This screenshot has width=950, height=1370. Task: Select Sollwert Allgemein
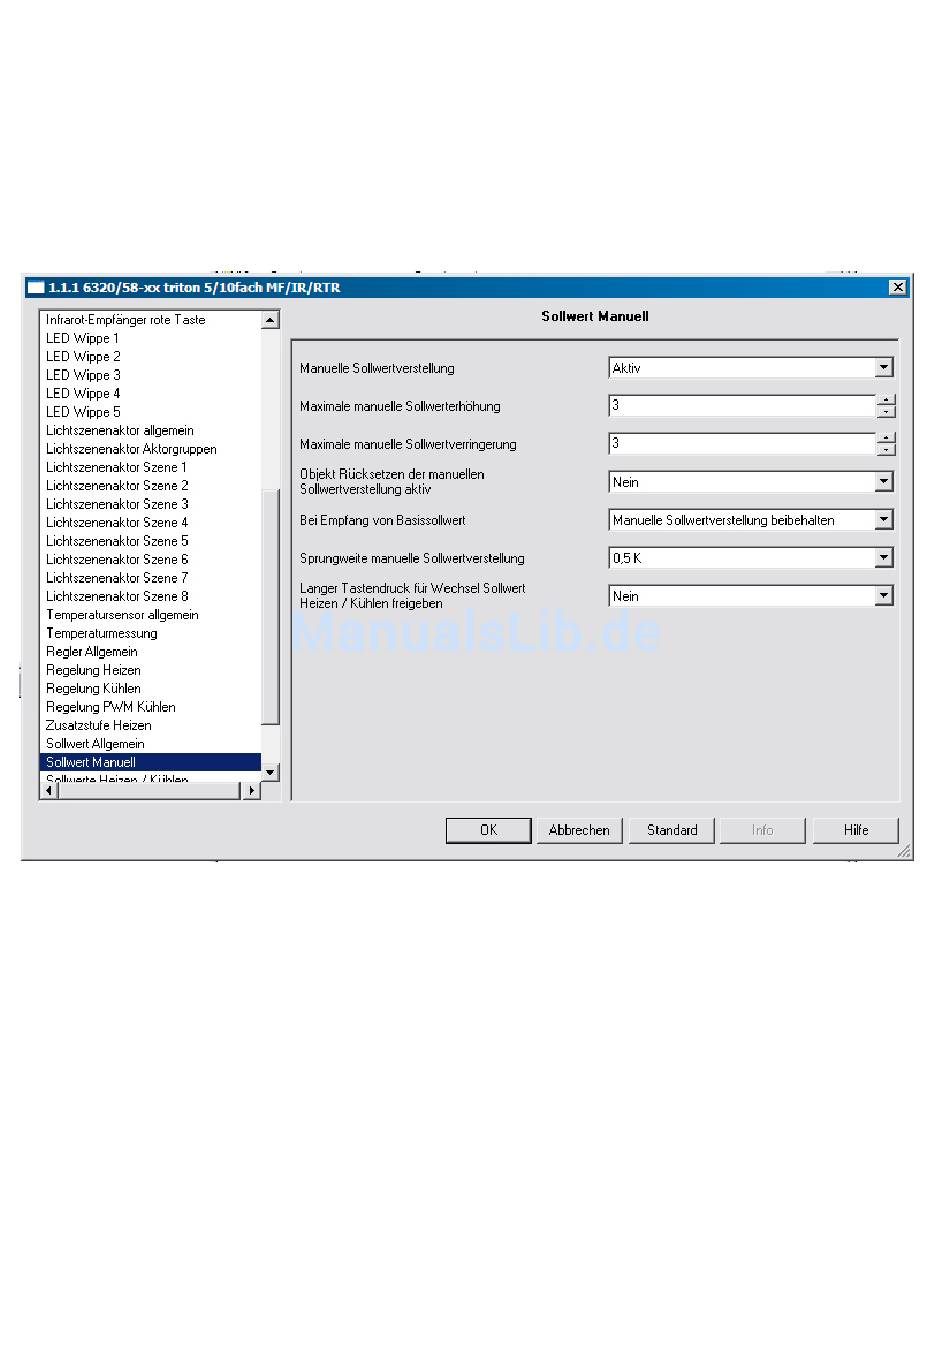[x=95, y=744]
